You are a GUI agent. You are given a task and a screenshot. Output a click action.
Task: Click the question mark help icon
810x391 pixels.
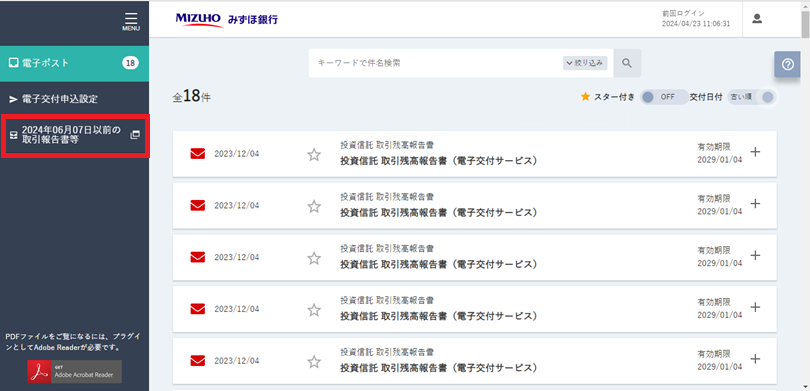[x=787, y=65]
